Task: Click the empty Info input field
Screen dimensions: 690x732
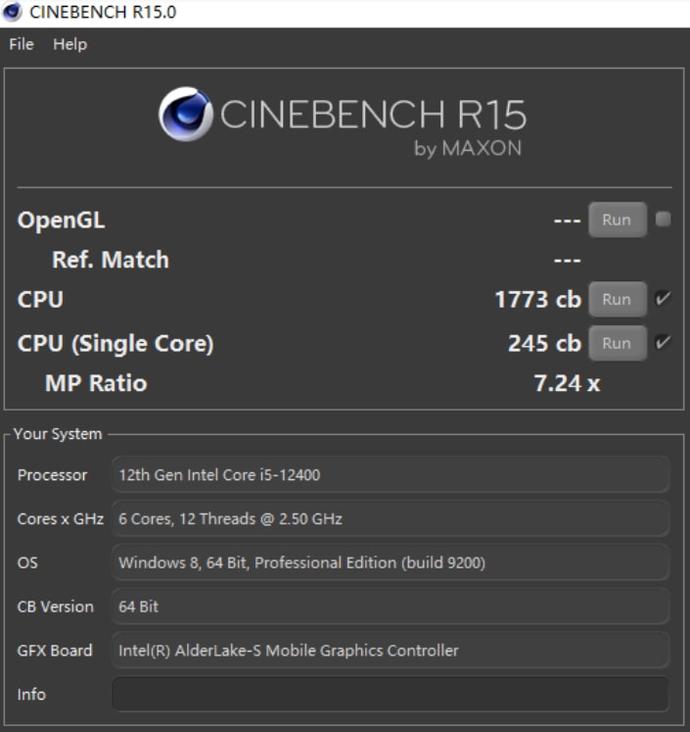Action: click(x=391, y=694)
